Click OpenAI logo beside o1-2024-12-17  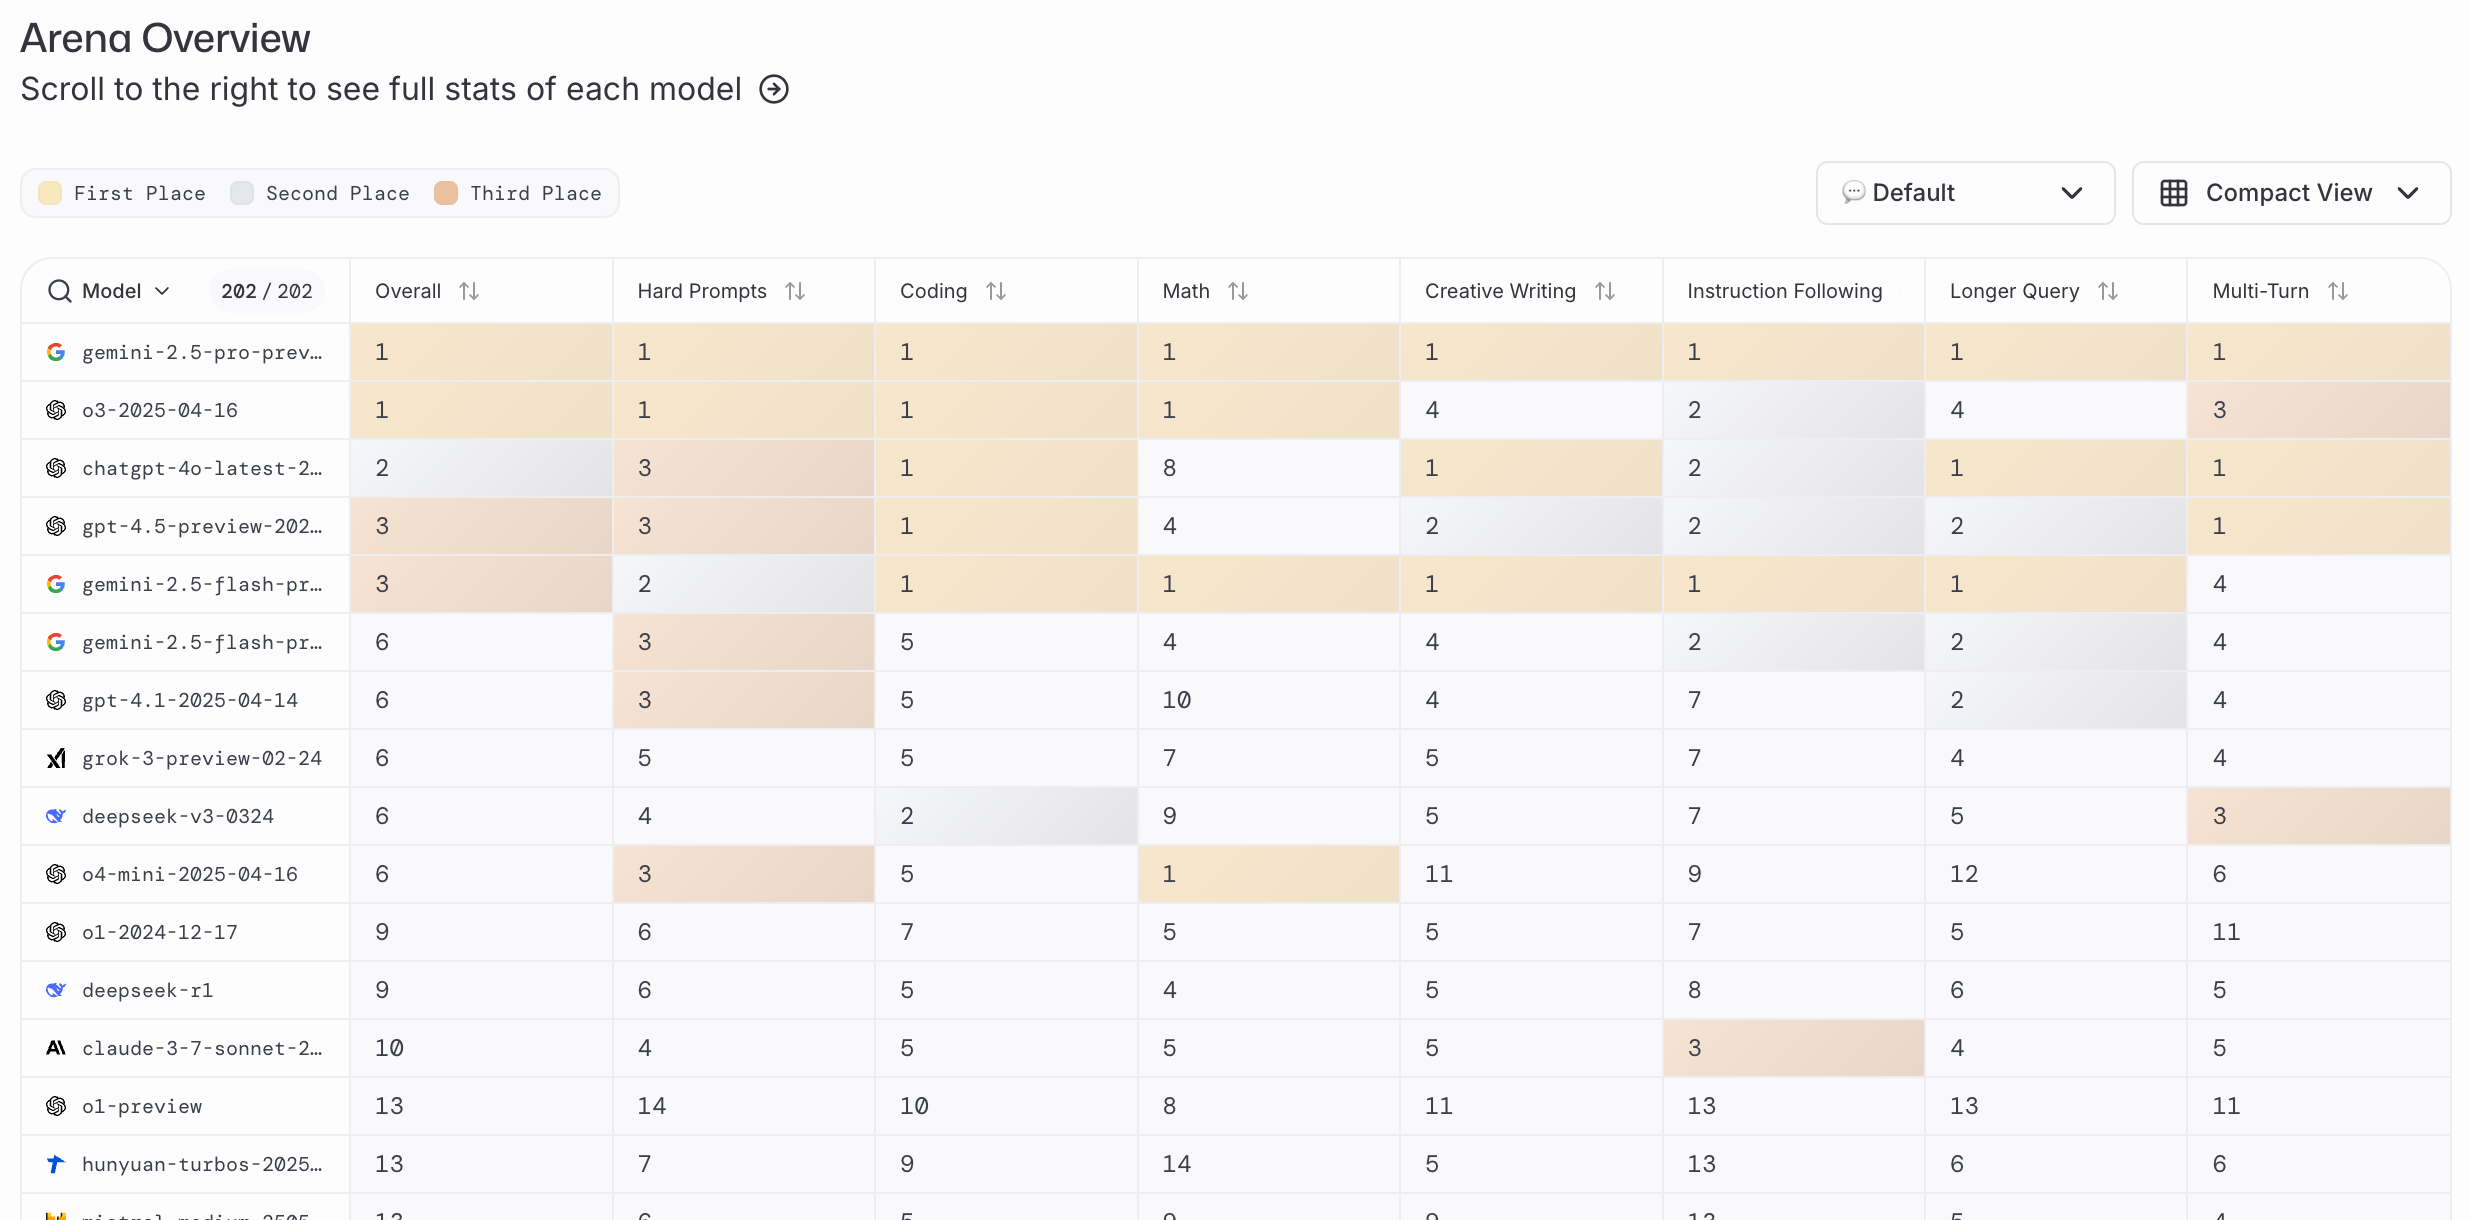click(56, 932)
